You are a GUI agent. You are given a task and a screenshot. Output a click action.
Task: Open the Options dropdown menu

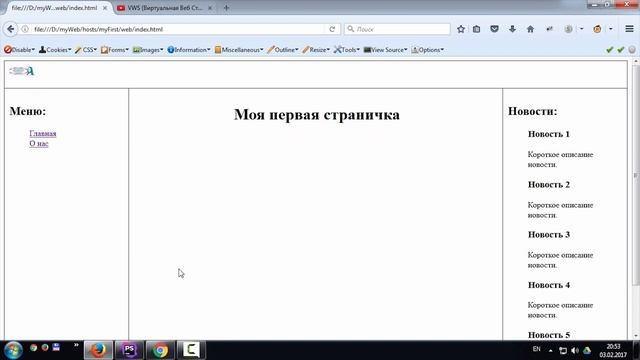[427, 50]
